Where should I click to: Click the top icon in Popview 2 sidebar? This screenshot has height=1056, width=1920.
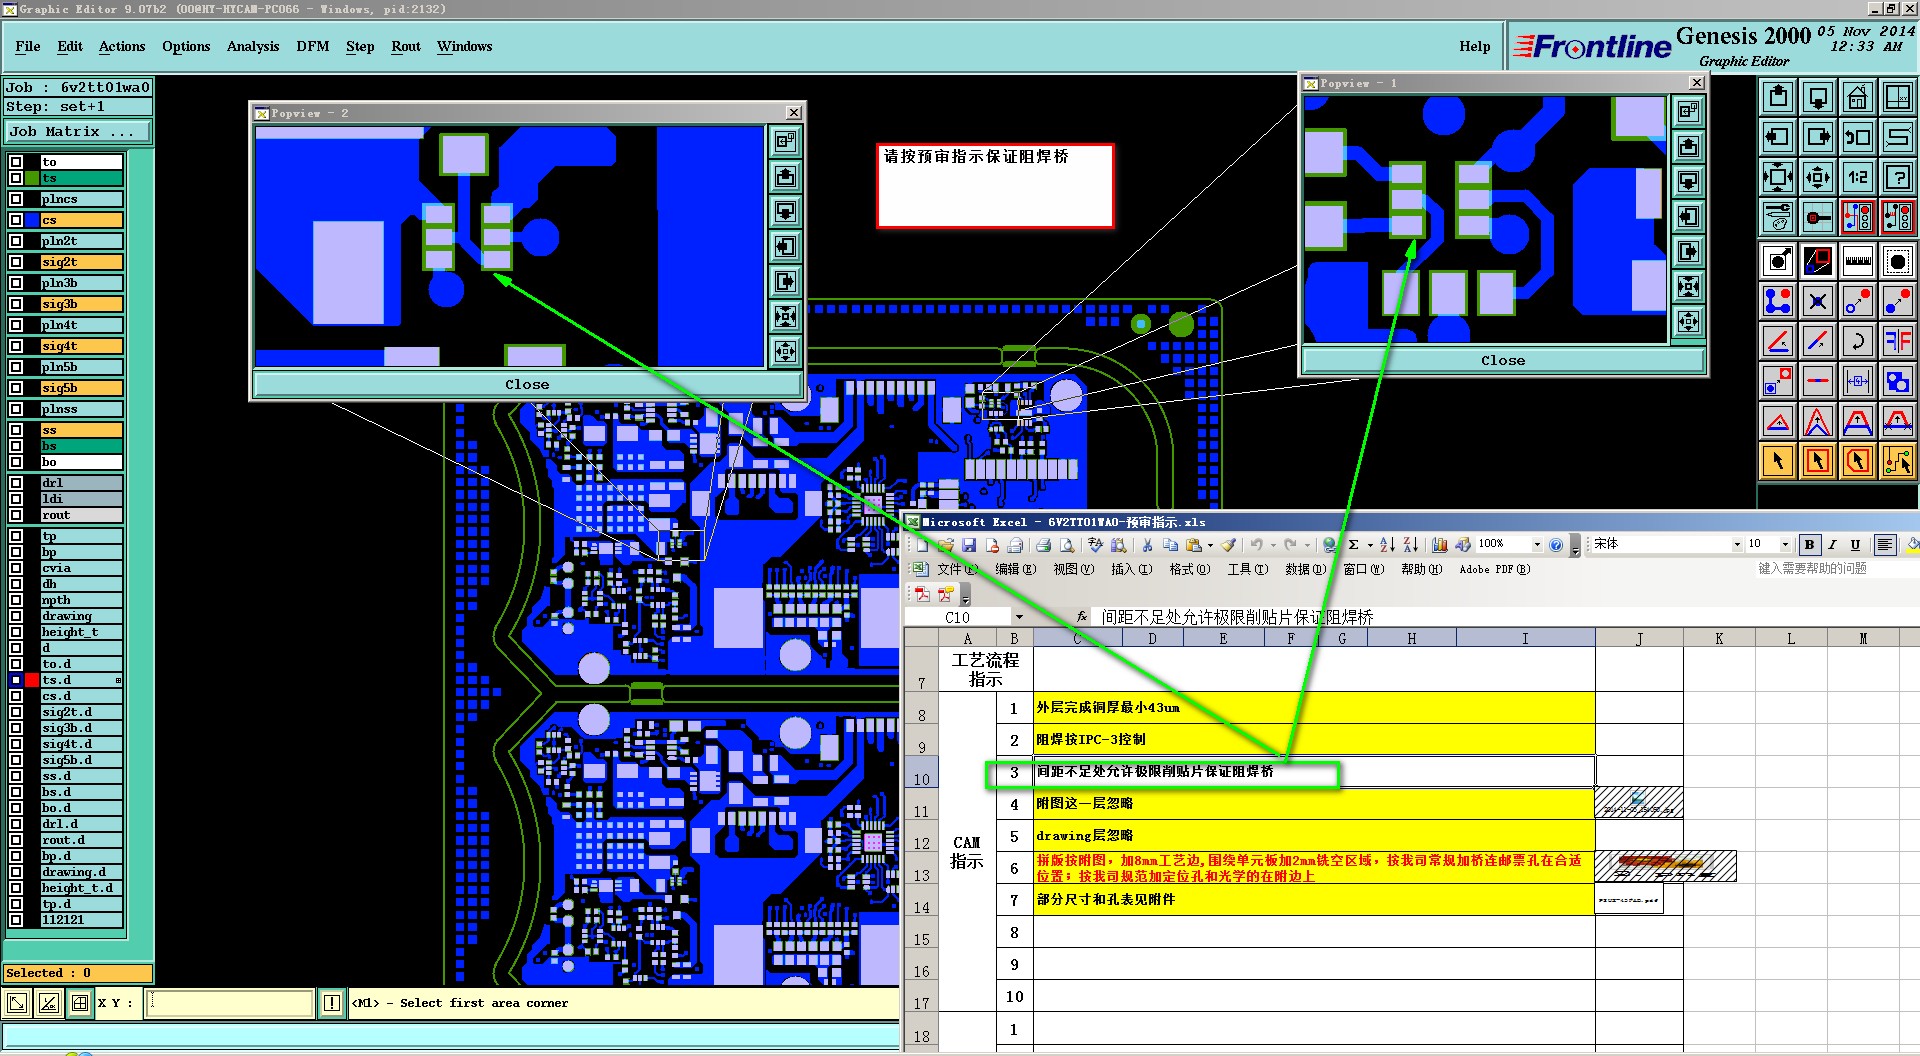[x=786, y=142]
